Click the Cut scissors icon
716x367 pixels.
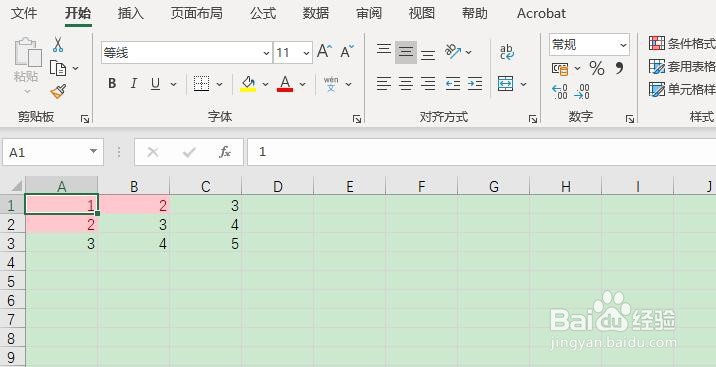pyautogui.click(x=58, y=45)
